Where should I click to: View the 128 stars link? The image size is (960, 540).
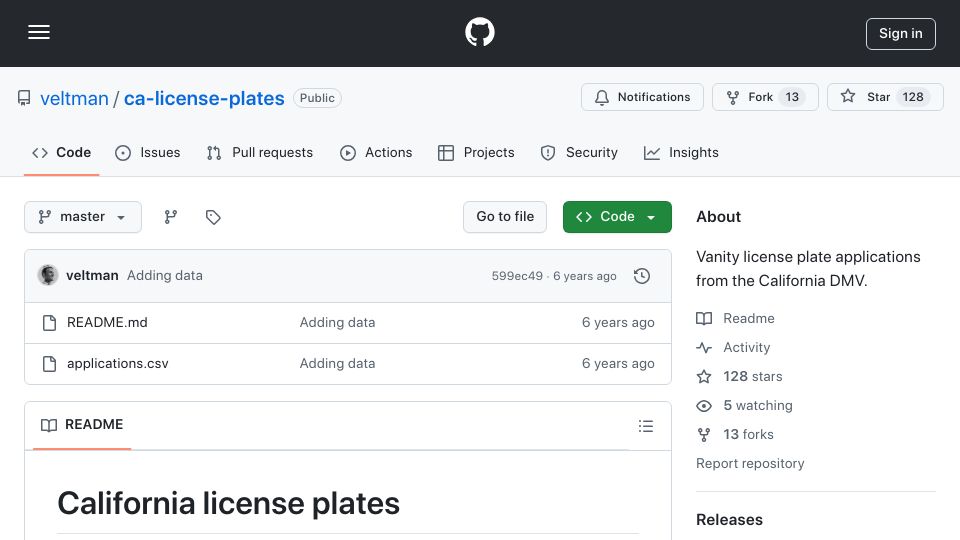click(740, 377)
